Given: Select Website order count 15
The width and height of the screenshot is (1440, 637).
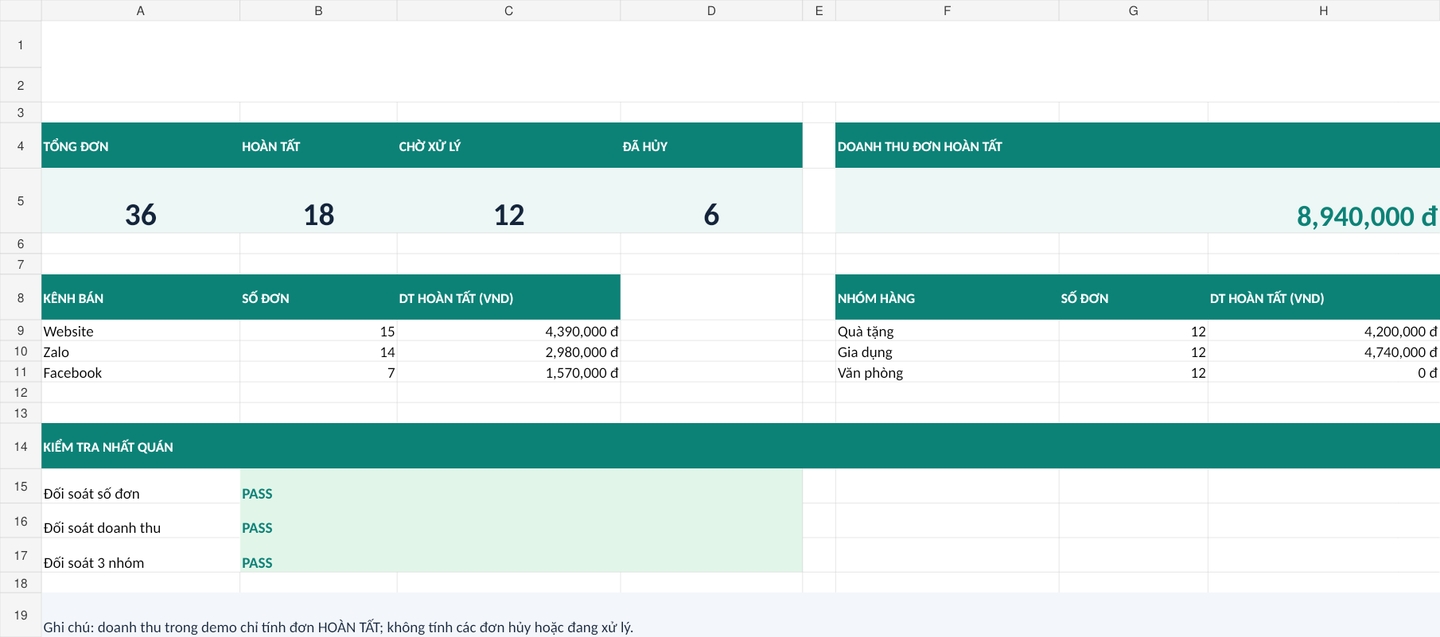Looking at the screenshot, I should click(x=318, y=331).
